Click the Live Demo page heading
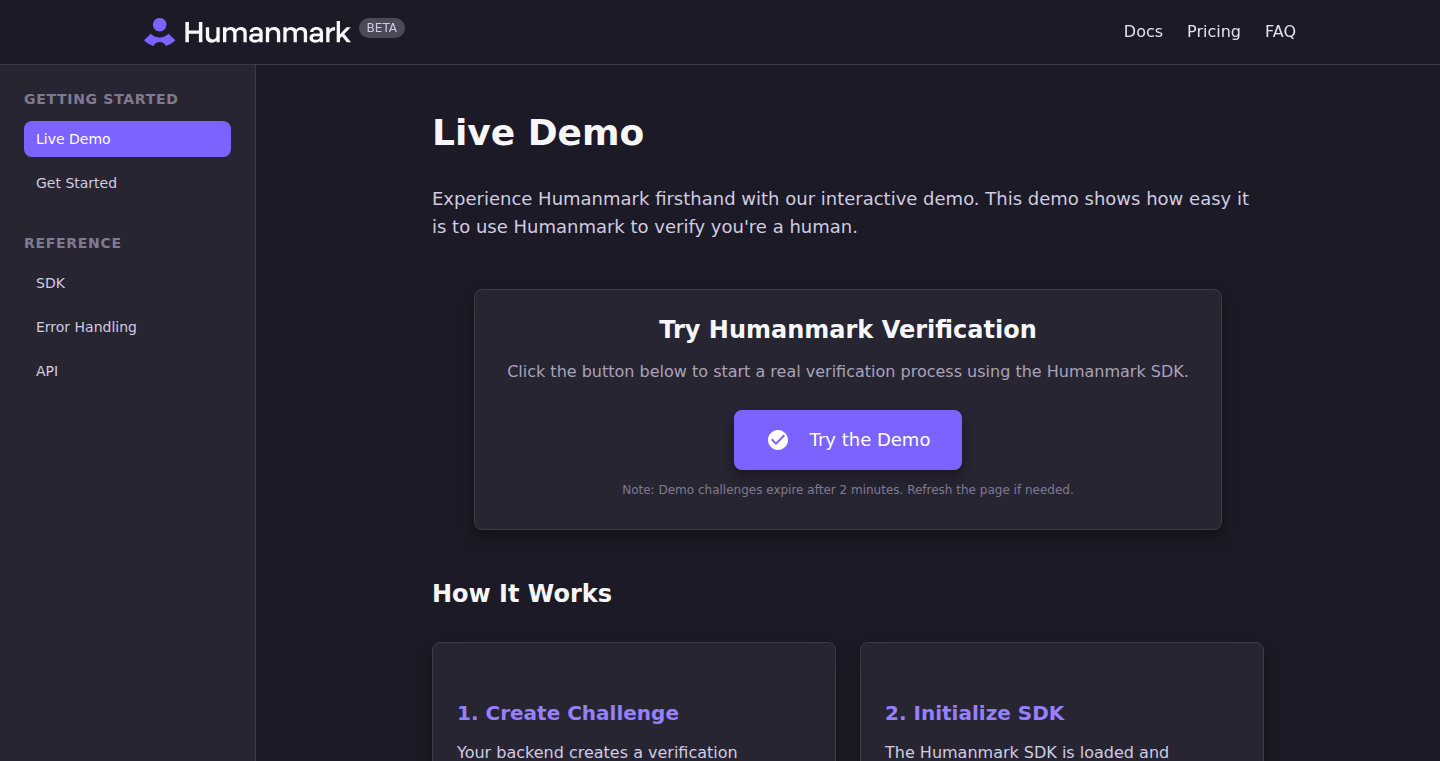 [x=538, y=133]
